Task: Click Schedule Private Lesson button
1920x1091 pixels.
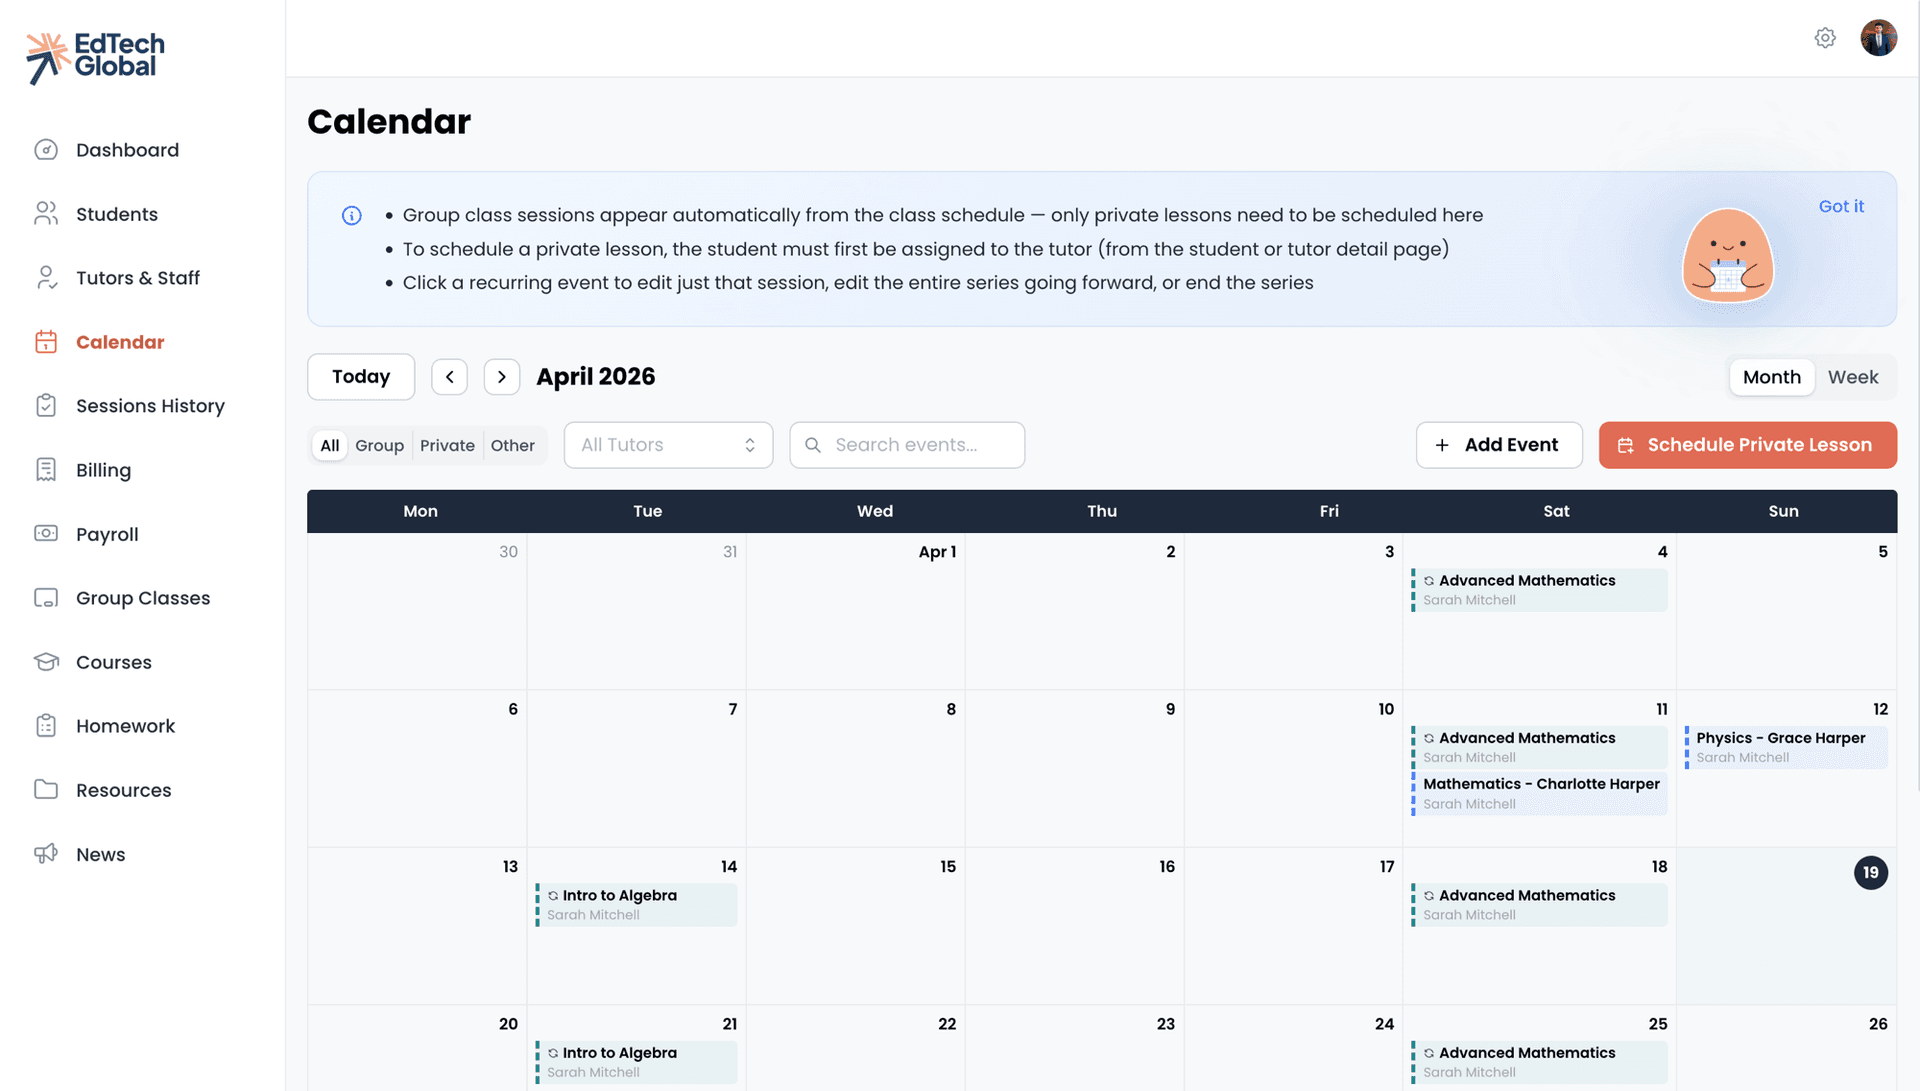Action: 1748,445
